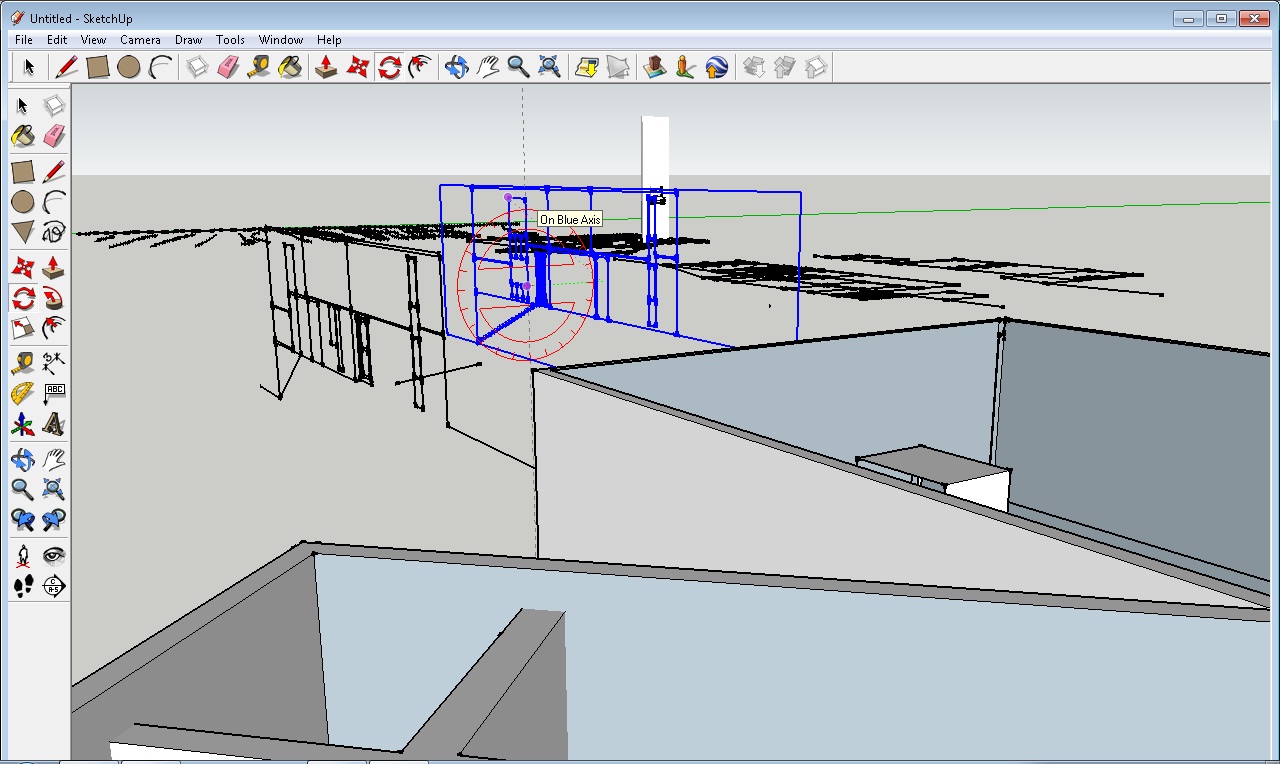1280x764 pixels.
Task: Click the active Rotate tool in the horizontal toolbar
Action: coord(389,67)
